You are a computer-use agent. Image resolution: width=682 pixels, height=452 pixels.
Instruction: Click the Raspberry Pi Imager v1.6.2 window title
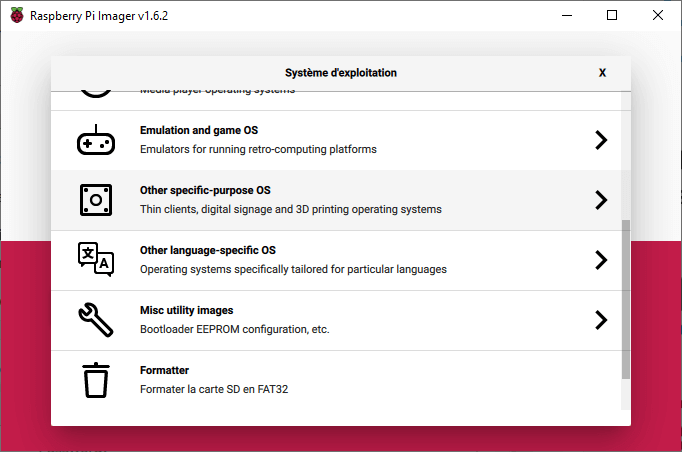coord(99,16)
